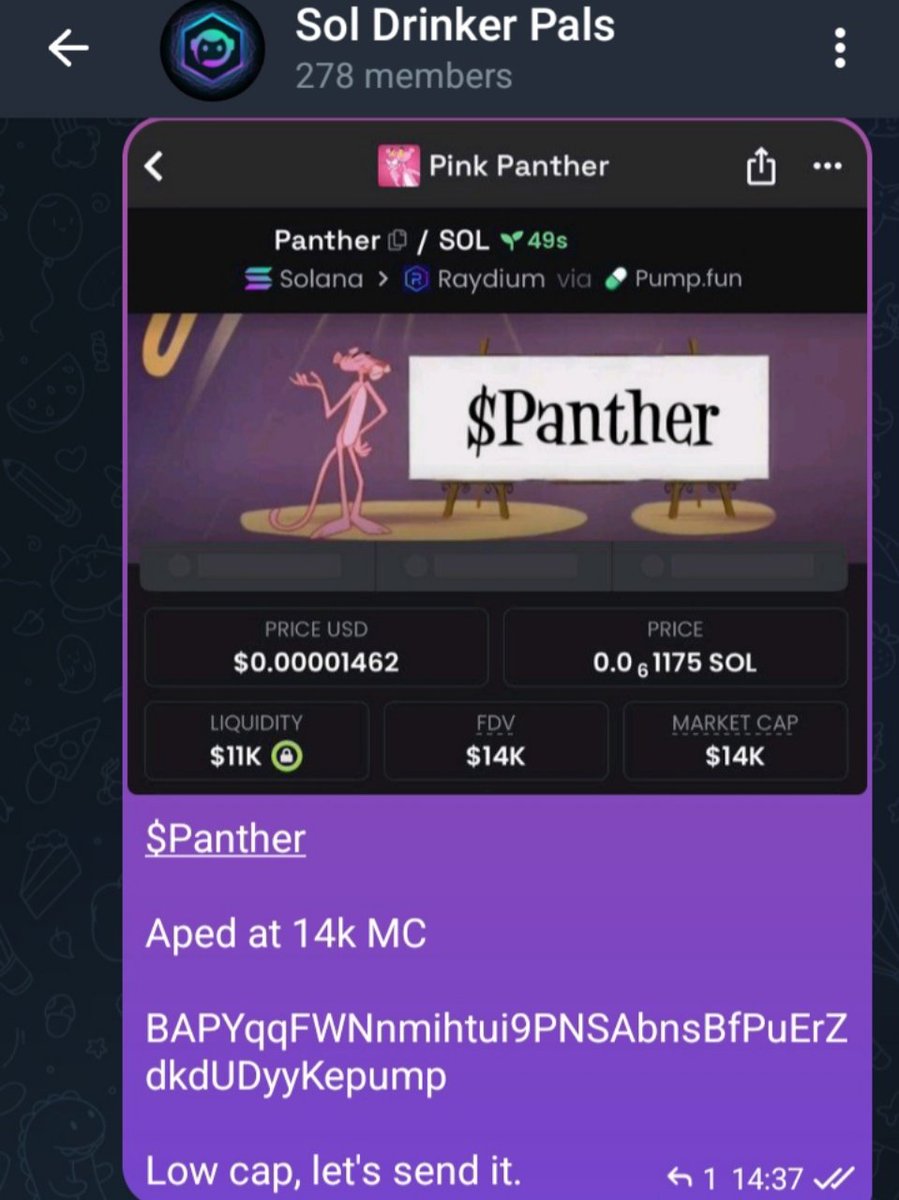
Task: Tap the reply arrow count icon
Action: pos(679,1179)
